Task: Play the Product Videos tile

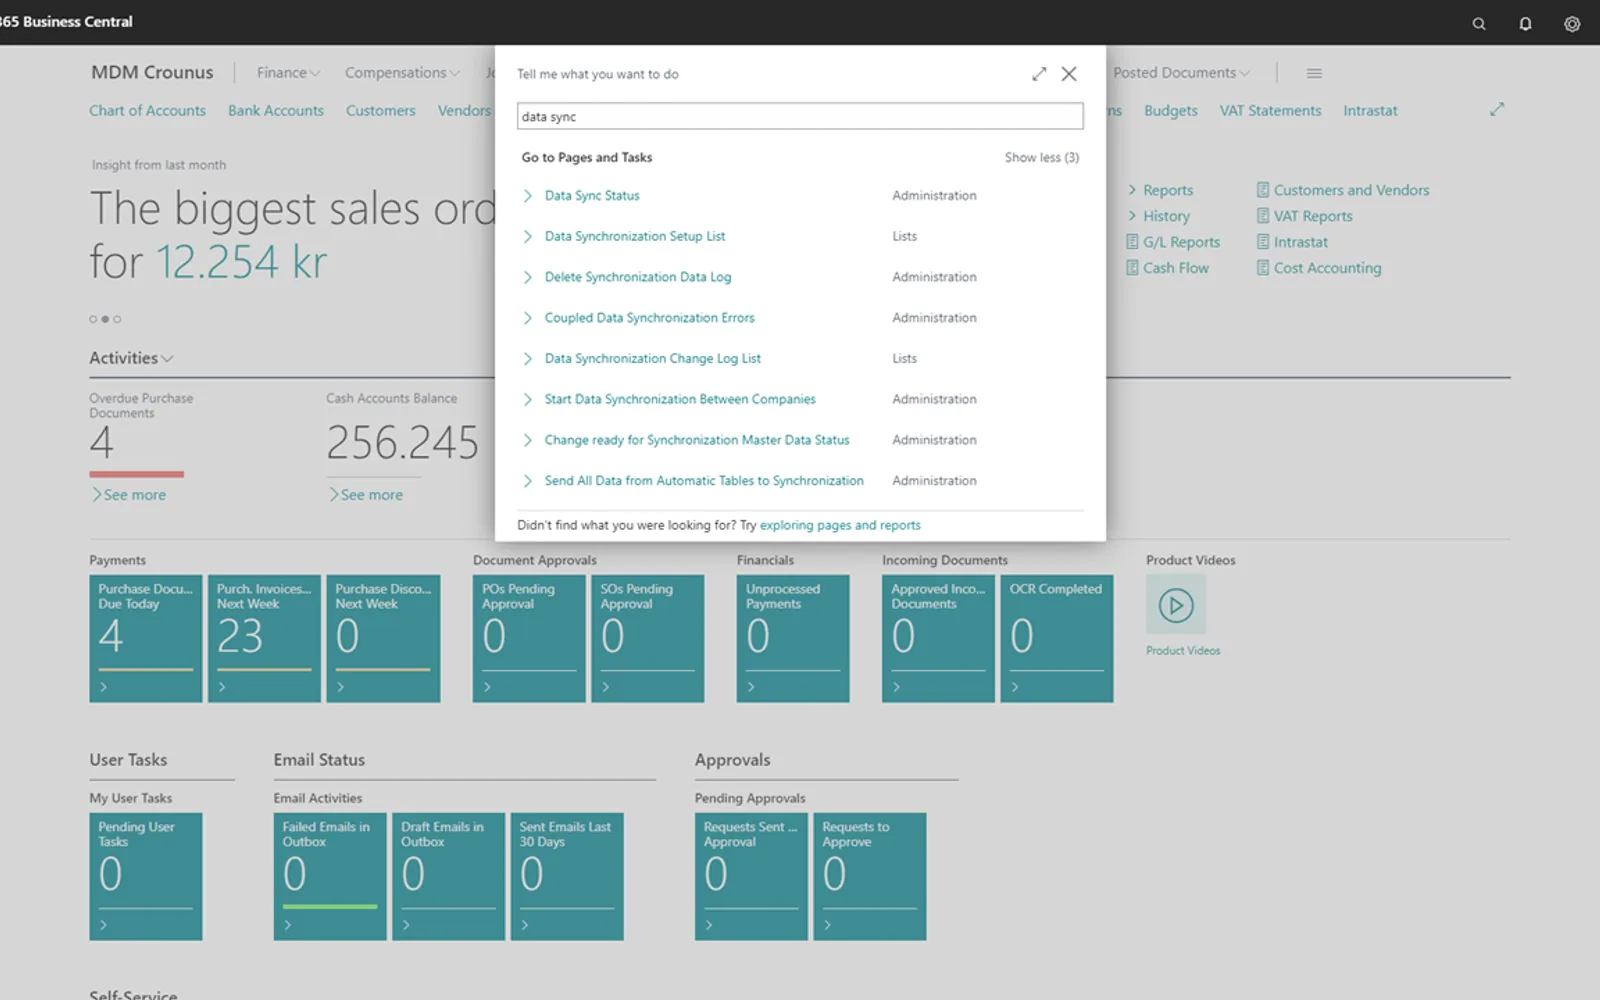Action: click(1176, 605)
